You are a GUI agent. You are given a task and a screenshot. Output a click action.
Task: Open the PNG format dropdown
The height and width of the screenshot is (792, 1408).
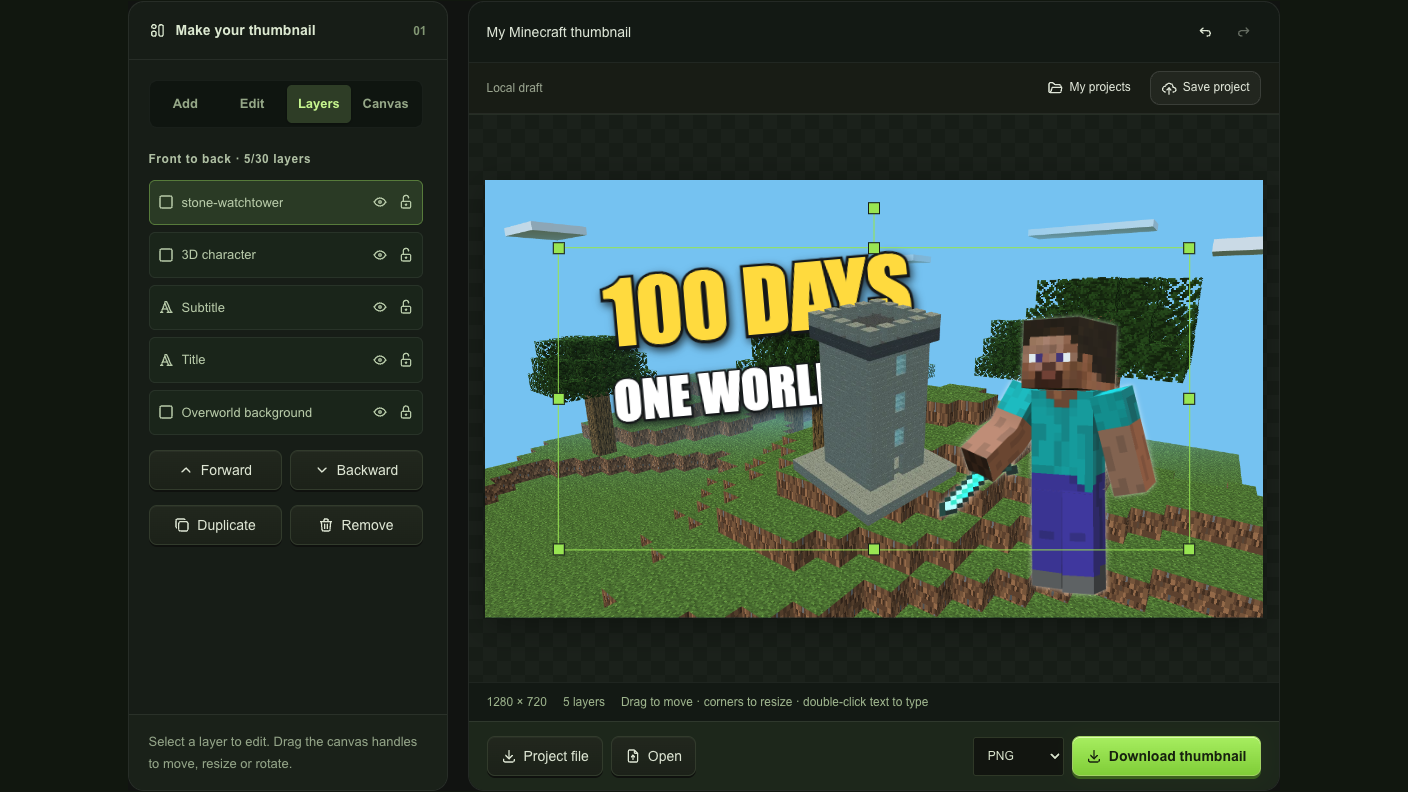tap(1018, 756)
